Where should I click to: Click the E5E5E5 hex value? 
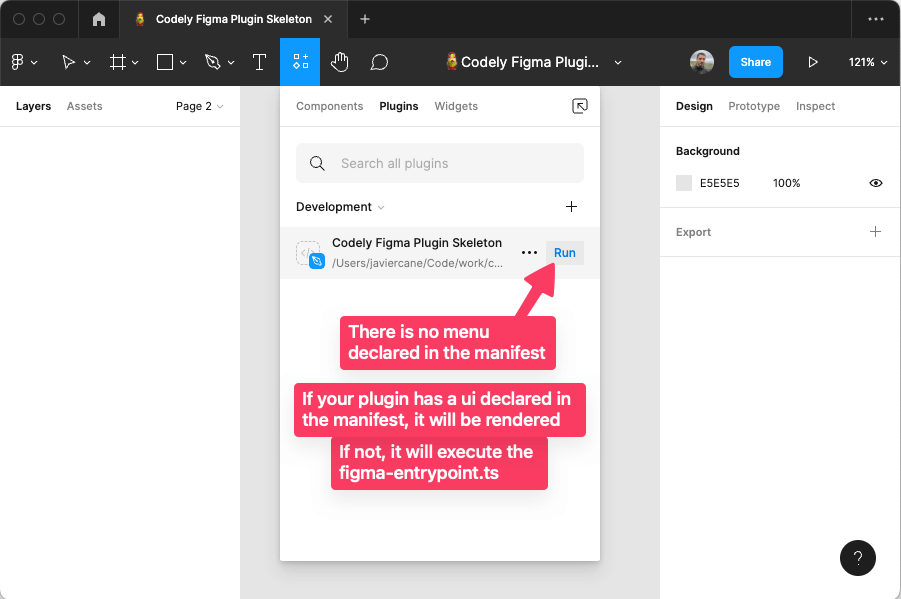coord(719,183)
